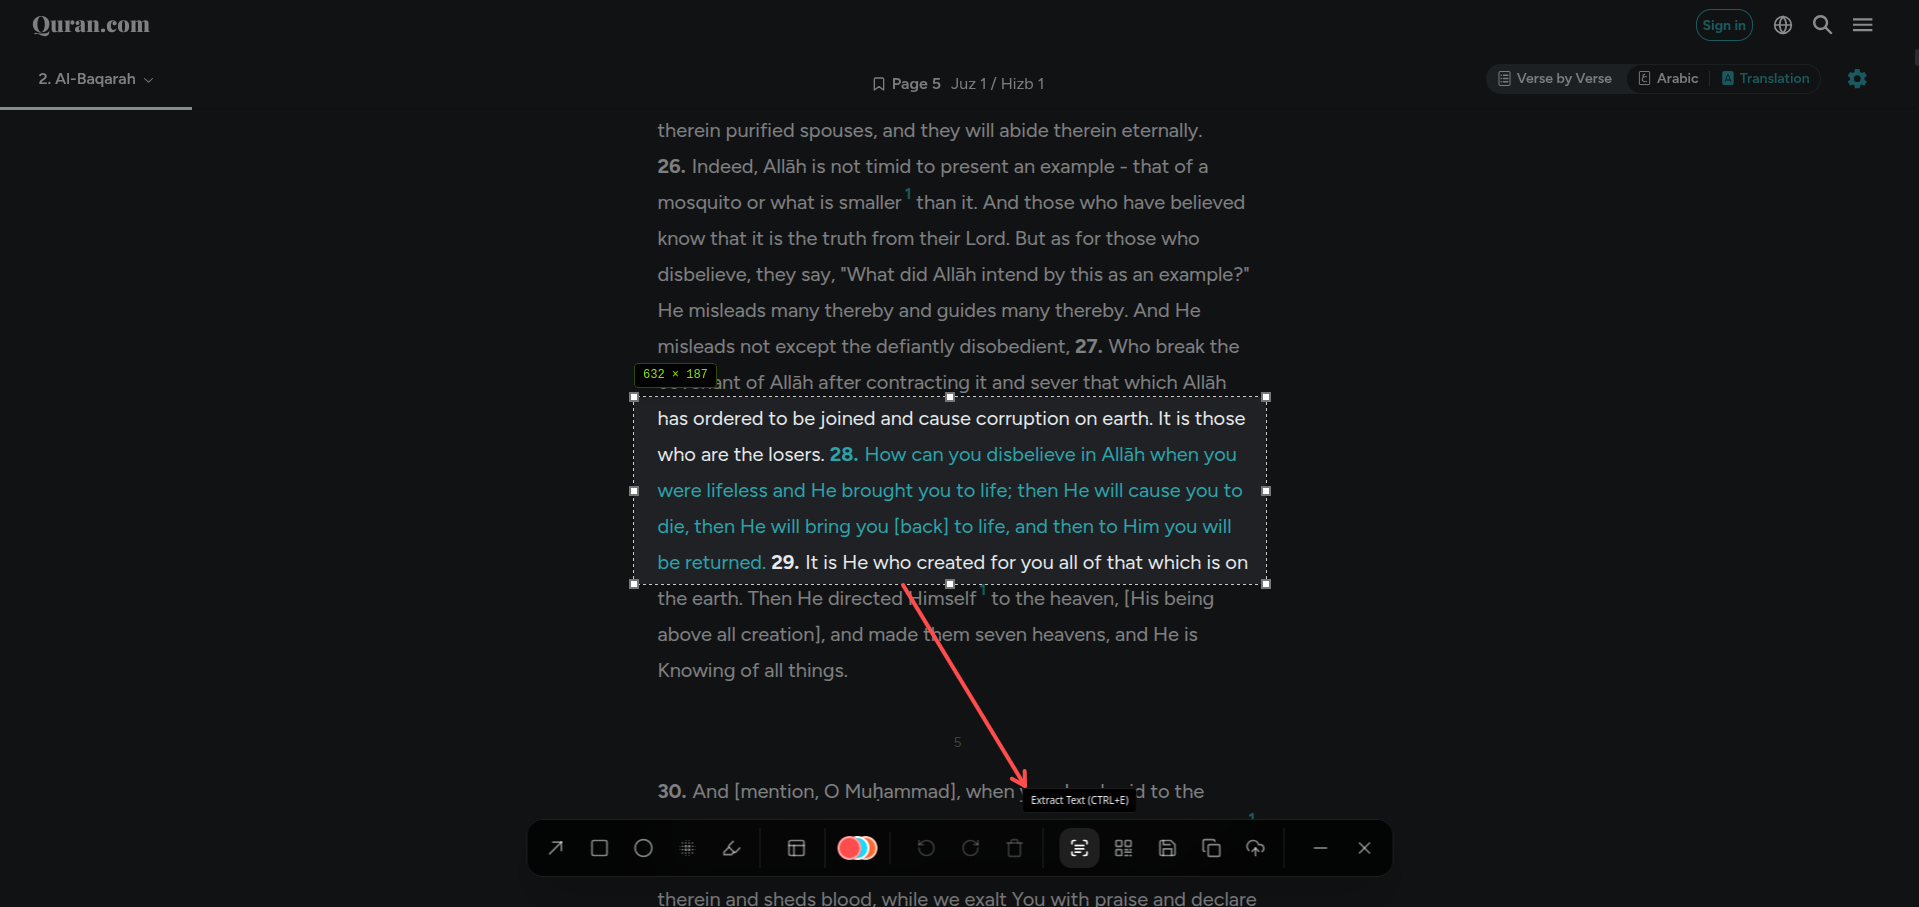Switch to Arabic reading view
The width and height of the screenshot is (1919, 907).
1668,78
